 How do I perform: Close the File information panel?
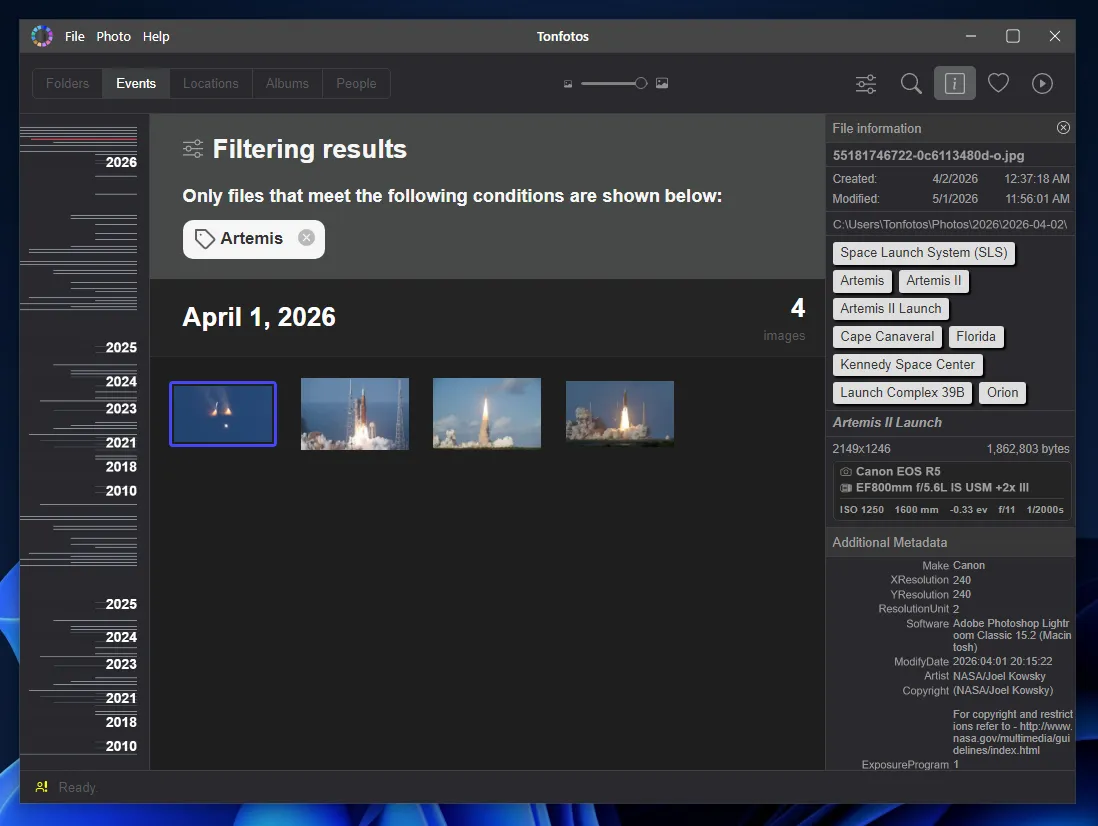1063,127
